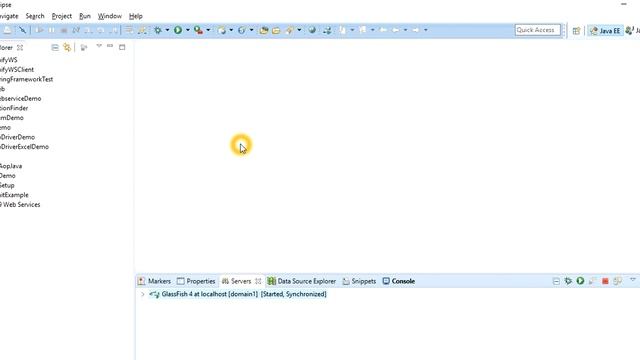The height and width of the screenshot is (360, 640).
Task: Open the Back history dropdown arrow
Action: 405,30
